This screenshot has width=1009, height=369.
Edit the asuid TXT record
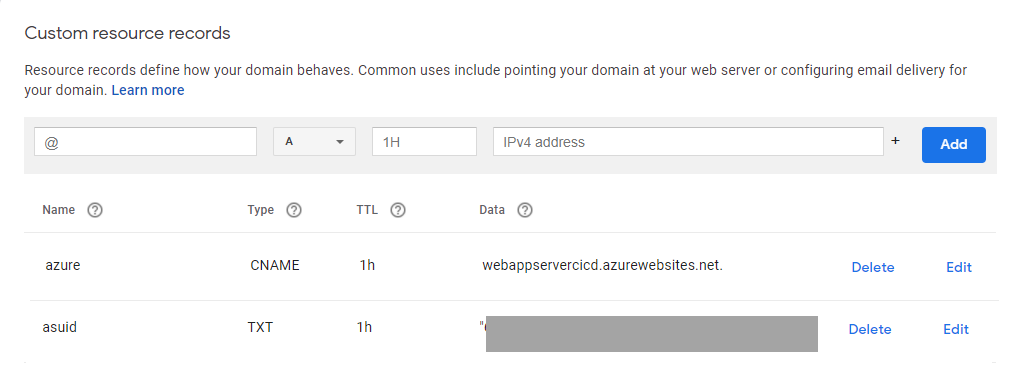(956, 329)
